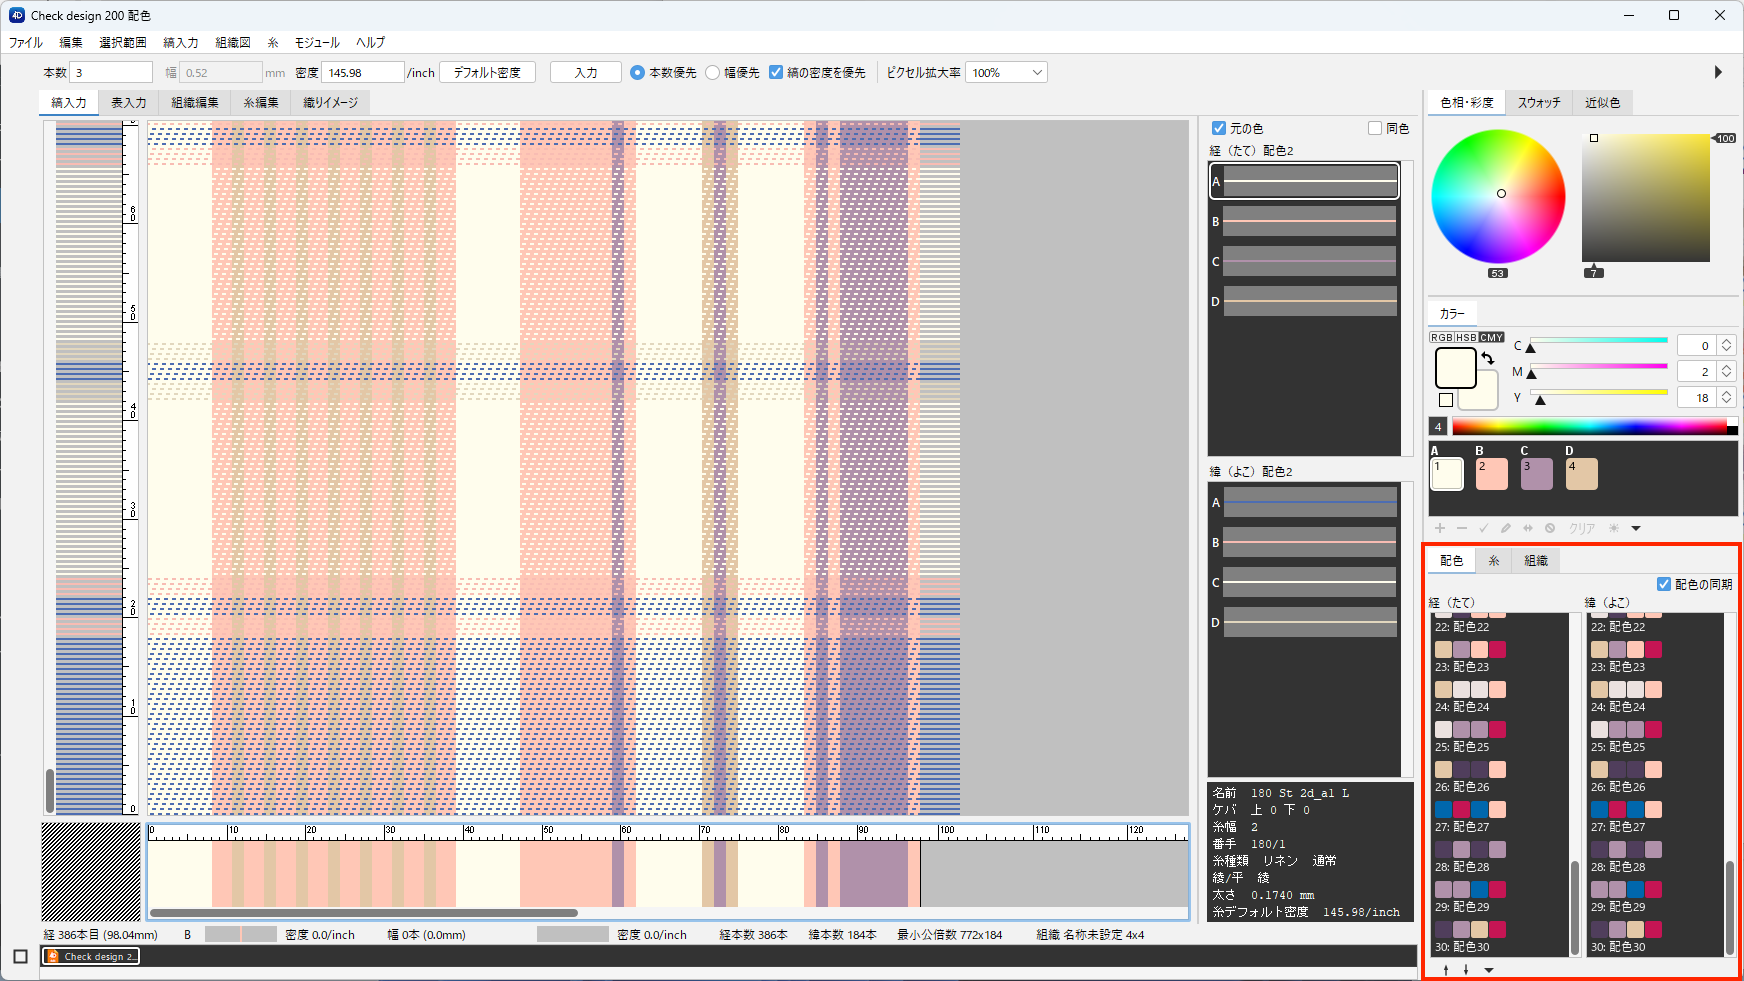Click the 本数 input field

click(111, 73)
